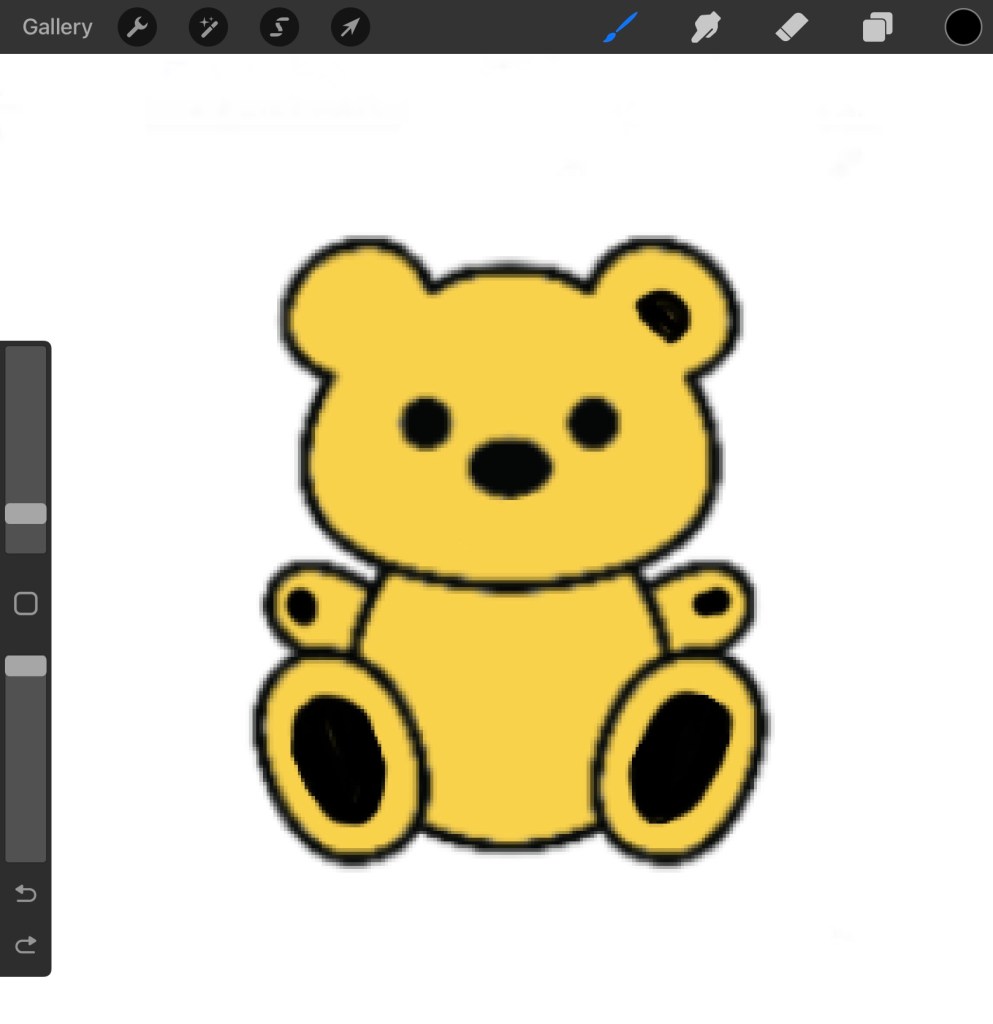Tap the black spot inside bear's ear
Screen dimensions: 993x1024
664,314
